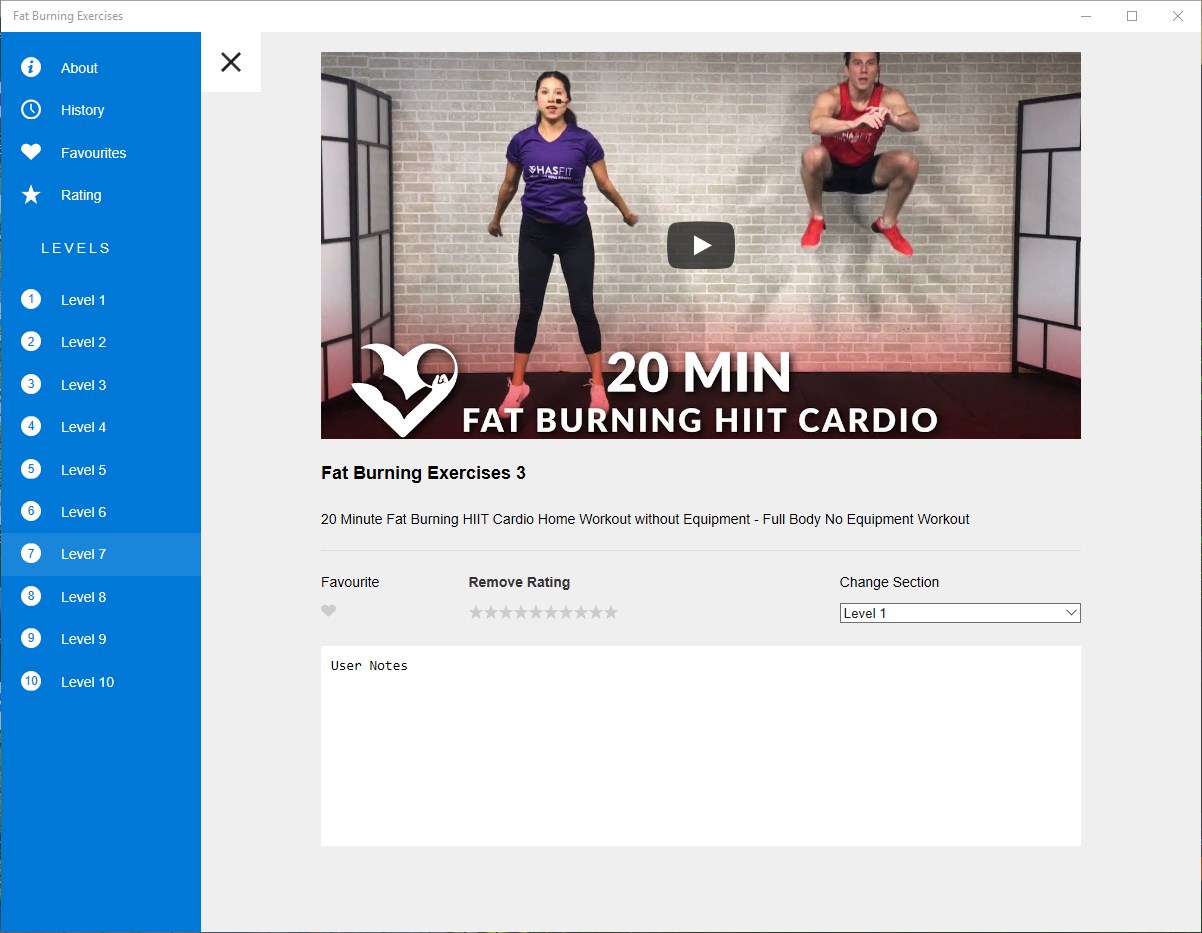The image size is (1202, 933).
Task: Select the Level 1 circle badge
Action: pyautogui.click(x=30, y=299)
